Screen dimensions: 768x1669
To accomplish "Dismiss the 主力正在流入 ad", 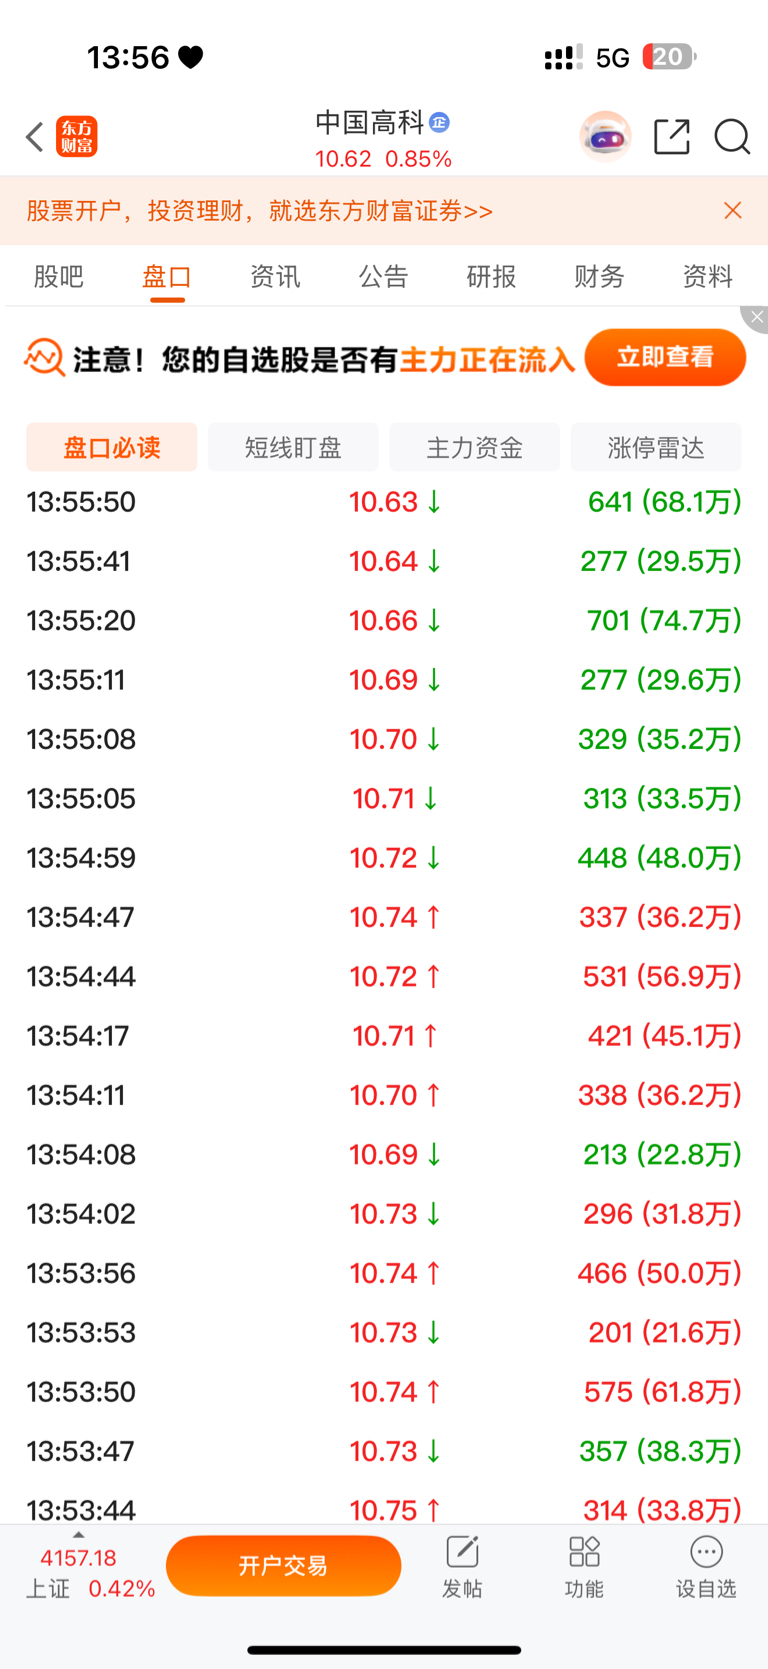I will click(x=756, y=317).
